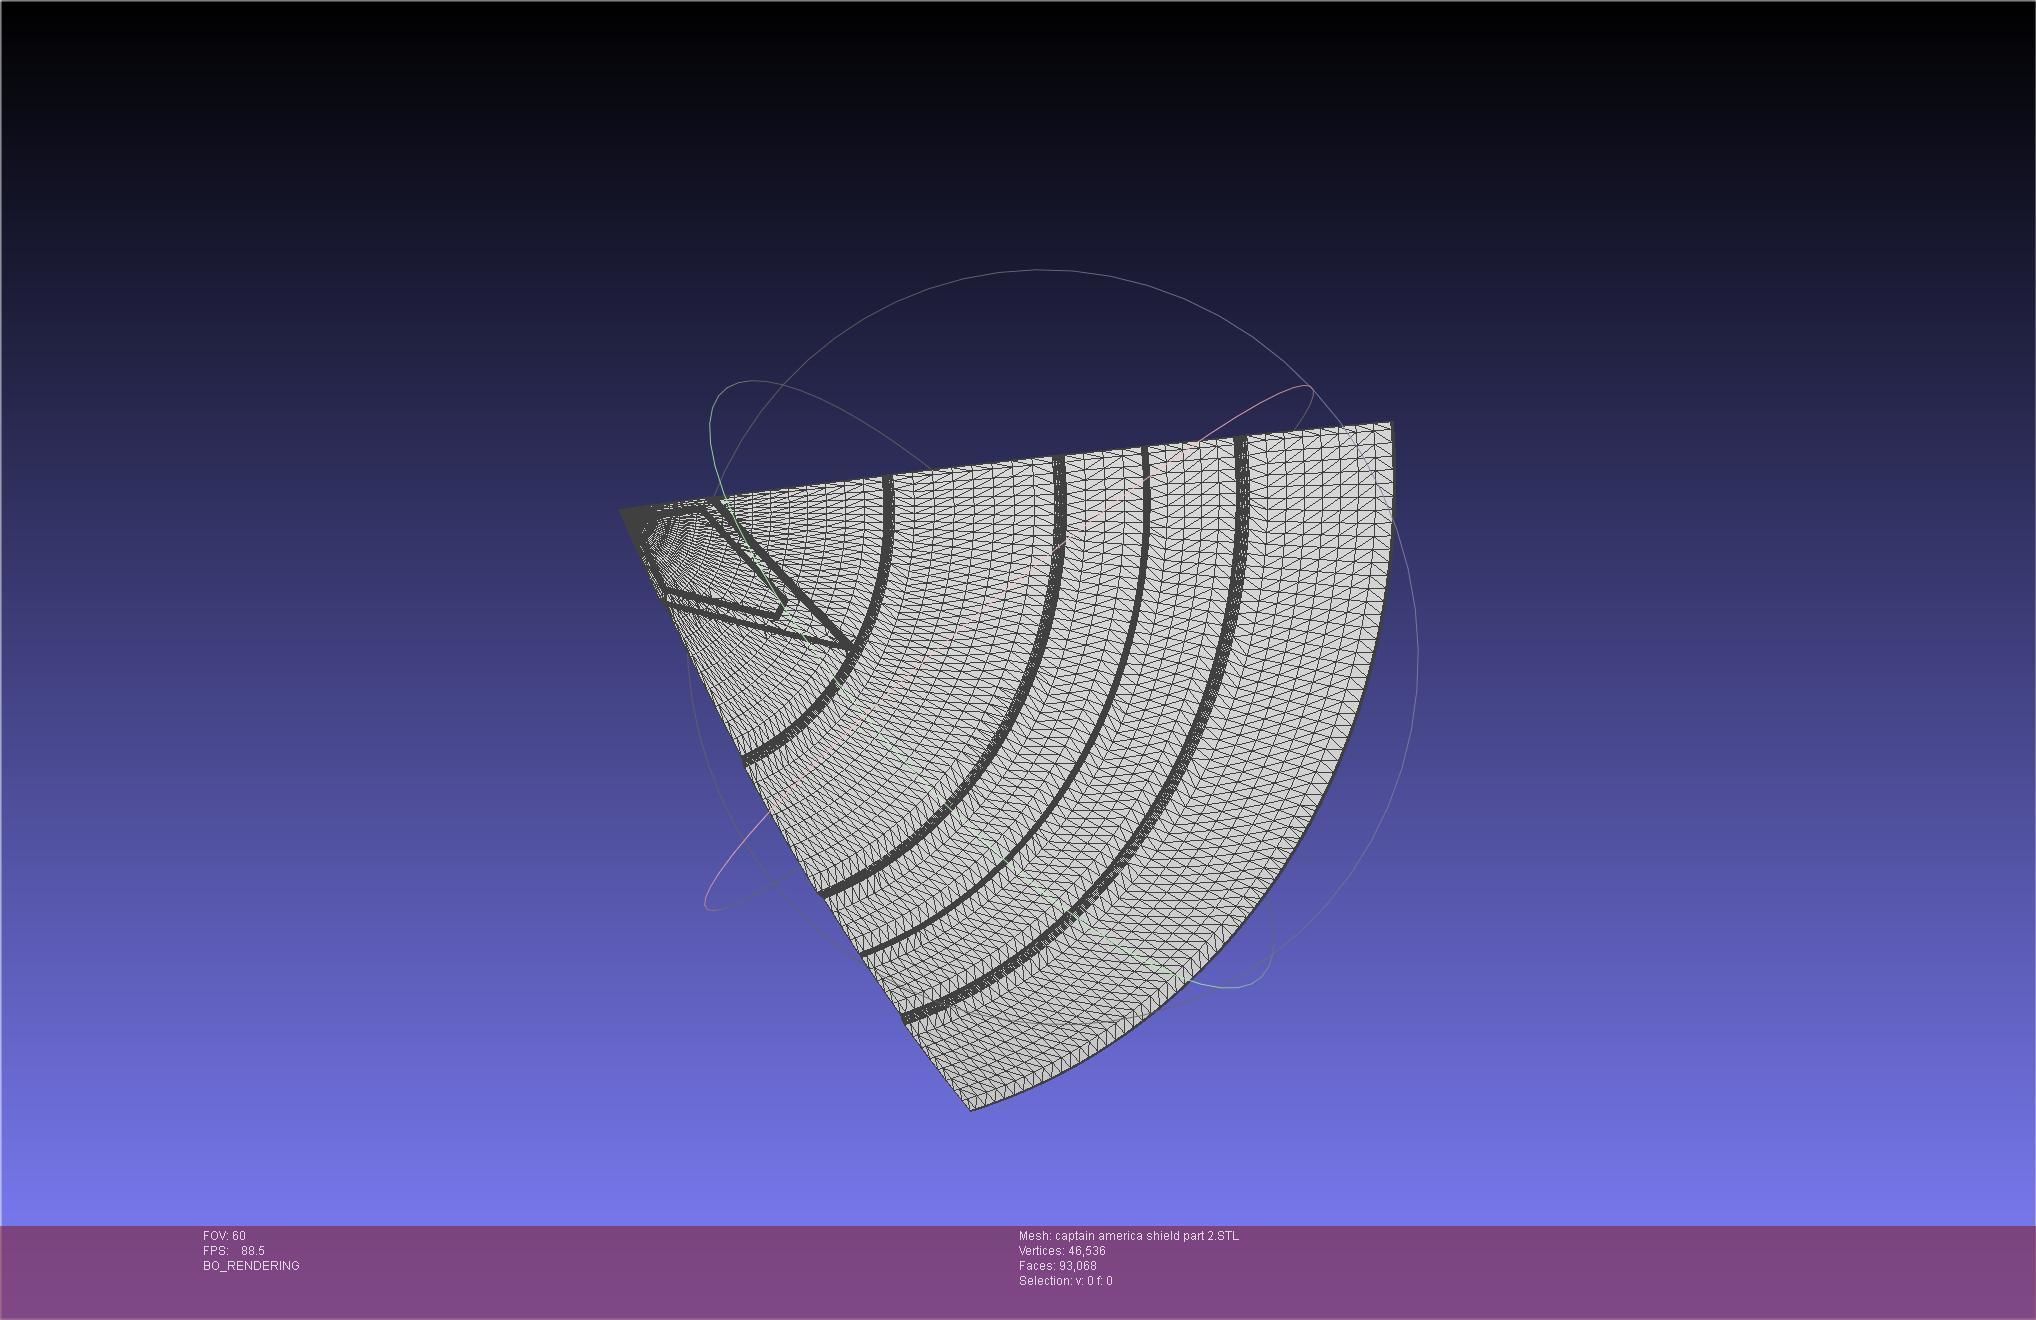Click the FOV: 60 readout
The image size is (2036, 1320).
click(224, 1236)
